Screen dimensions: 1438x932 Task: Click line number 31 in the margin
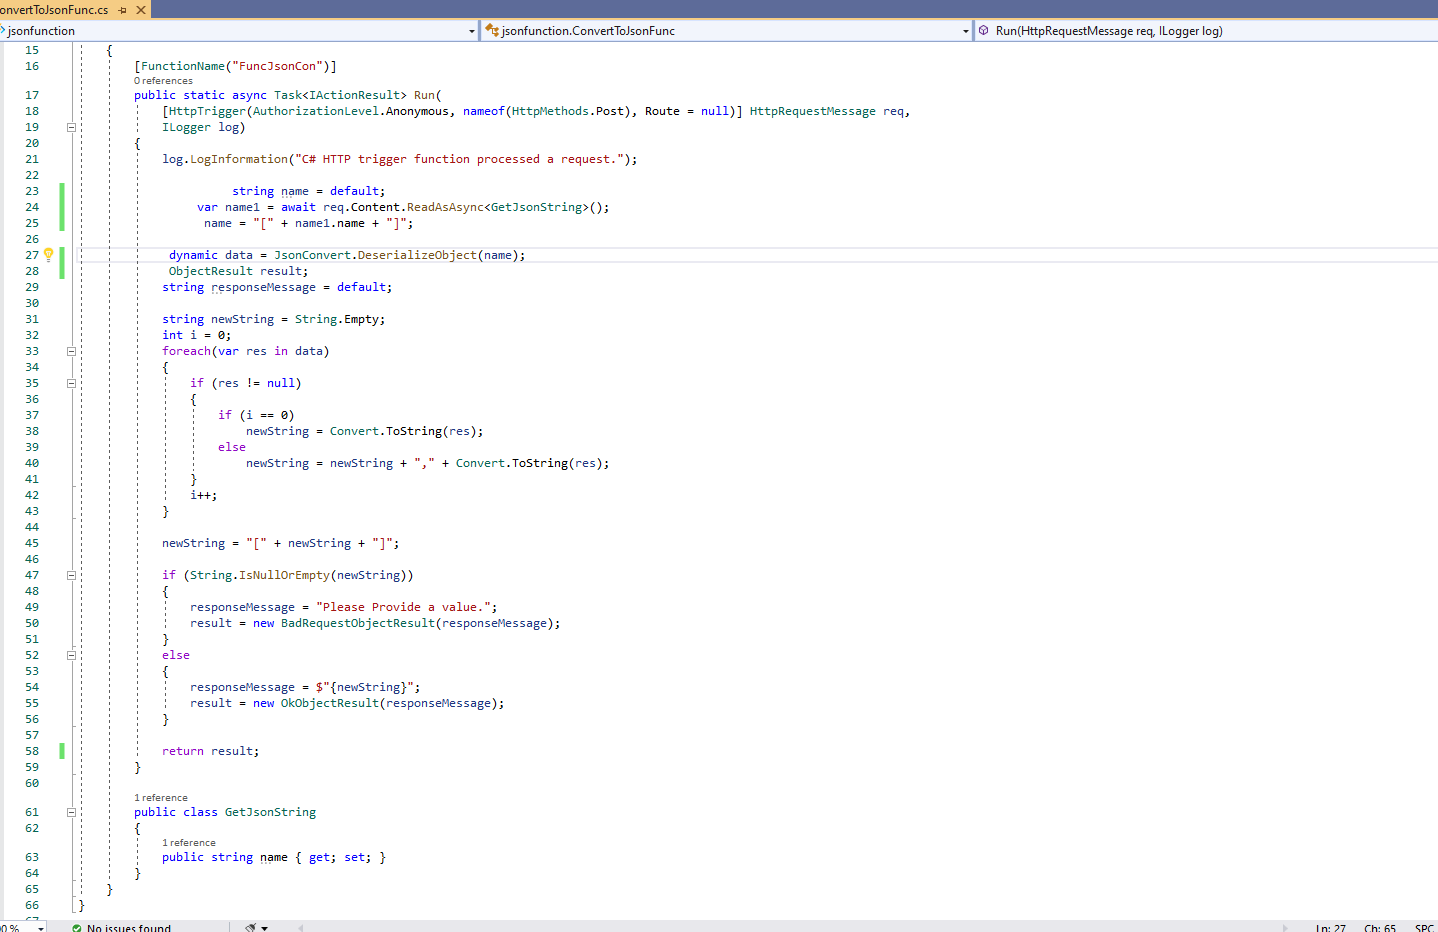click(32, 319)
